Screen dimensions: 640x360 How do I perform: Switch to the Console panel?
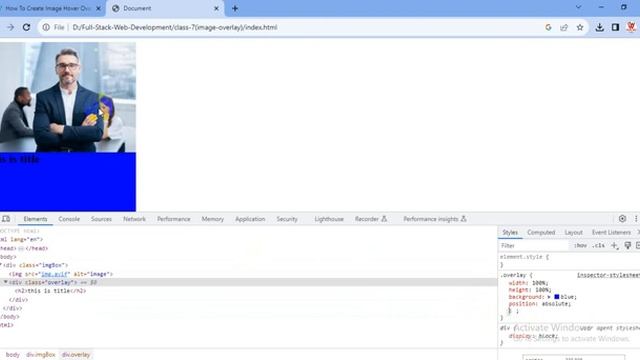pos(69,219)
